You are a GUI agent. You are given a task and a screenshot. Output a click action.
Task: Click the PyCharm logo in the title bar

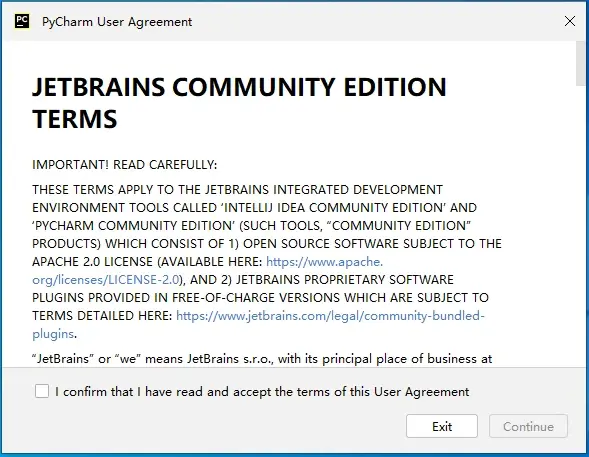pos(22,21)
